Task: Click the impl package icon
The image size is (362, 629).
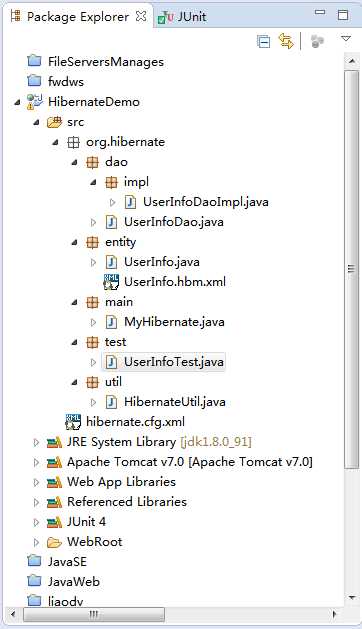Action: [x=111, y=182]
